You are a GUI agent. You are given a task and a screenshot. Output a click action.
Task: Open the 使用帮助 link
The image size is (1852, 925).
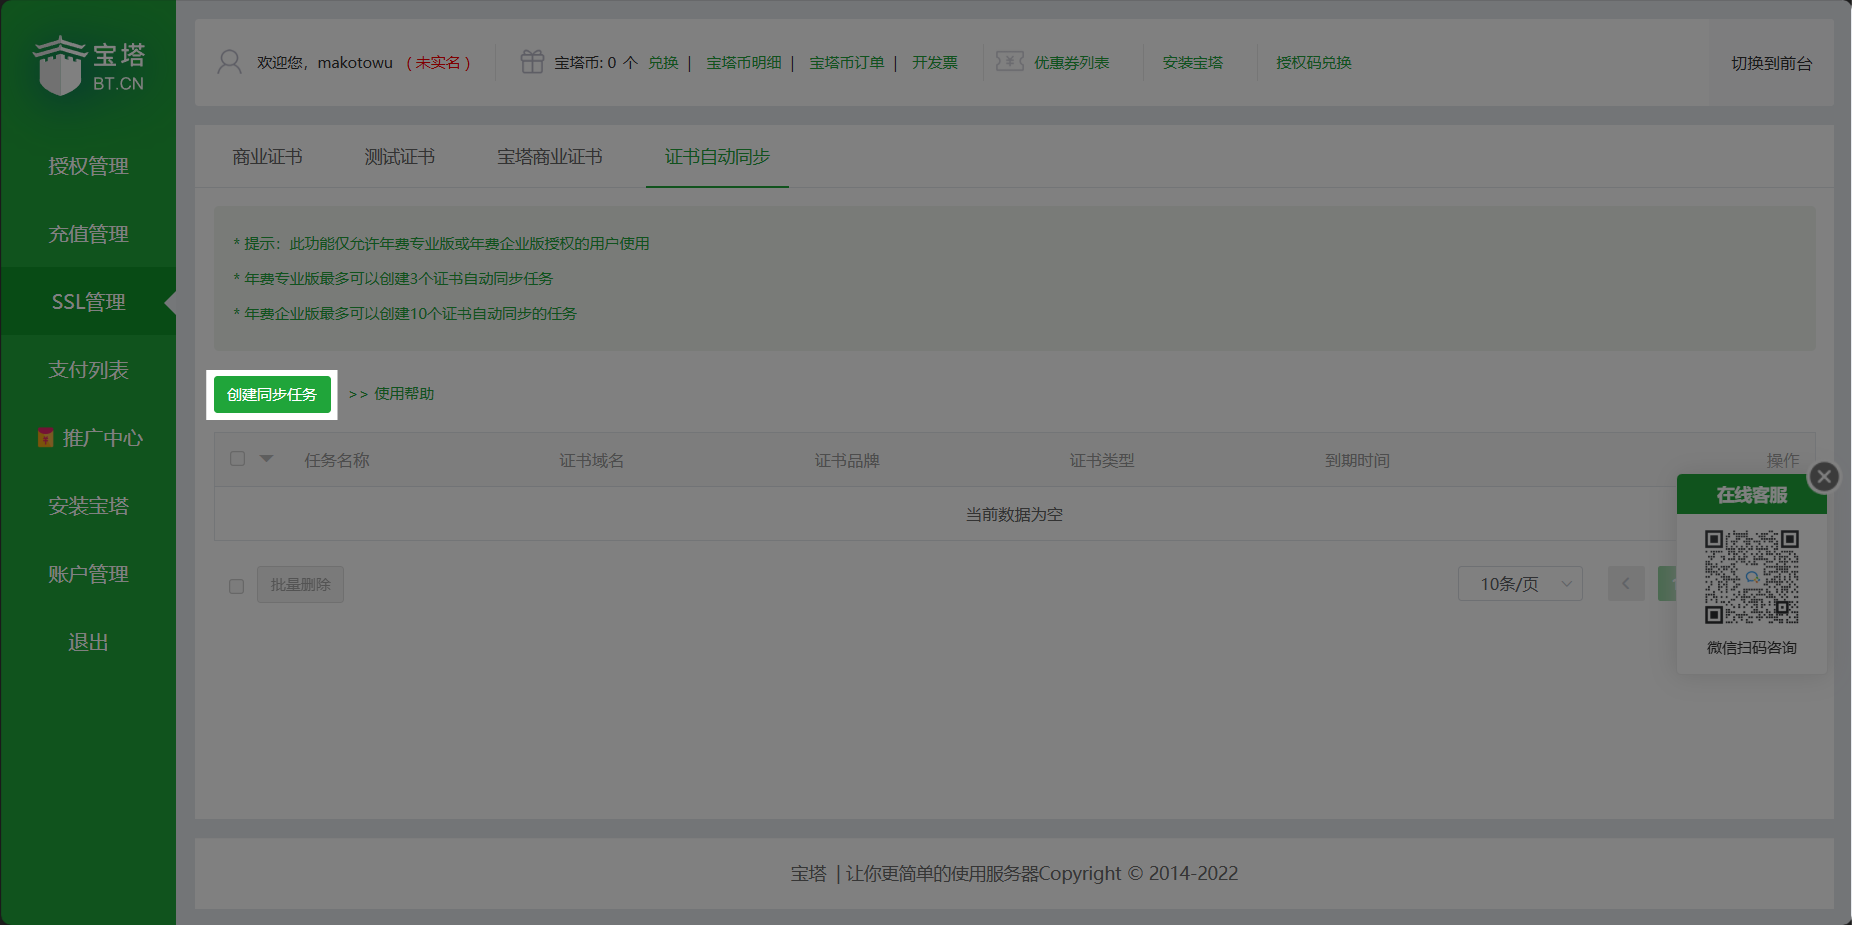pyautogui.click(x=403, y=394)
